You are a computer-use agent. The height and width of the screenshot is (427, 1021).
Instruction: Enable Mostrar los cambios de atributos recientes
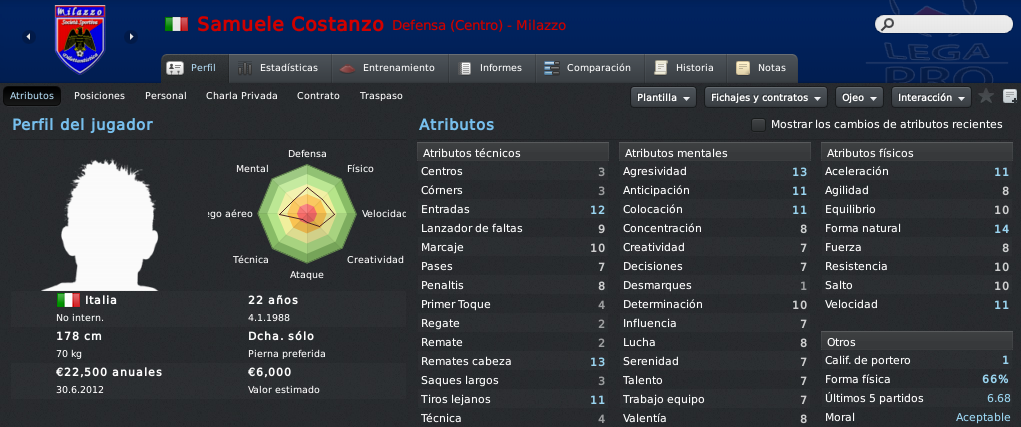[758, 124]
